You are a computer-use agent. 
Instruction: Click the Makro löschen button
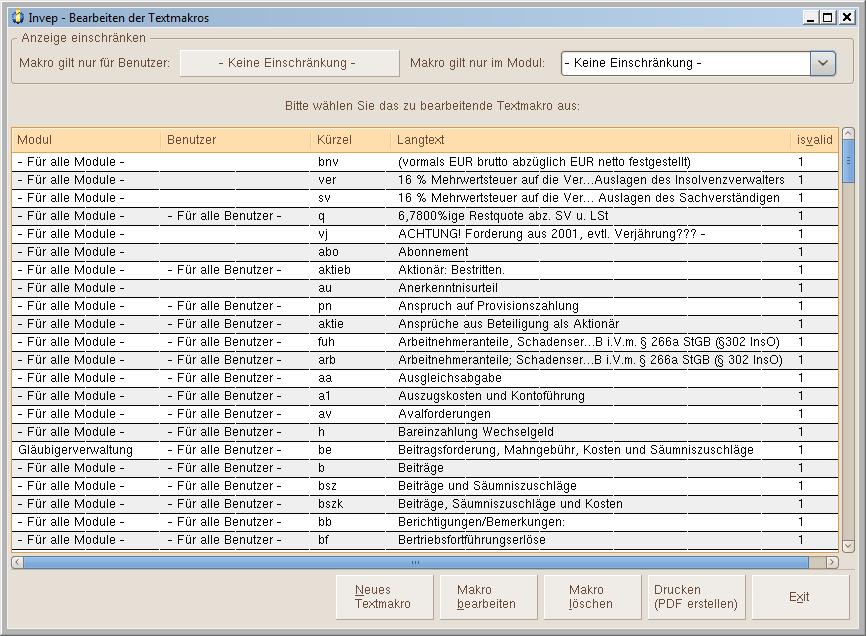[592, 597]
